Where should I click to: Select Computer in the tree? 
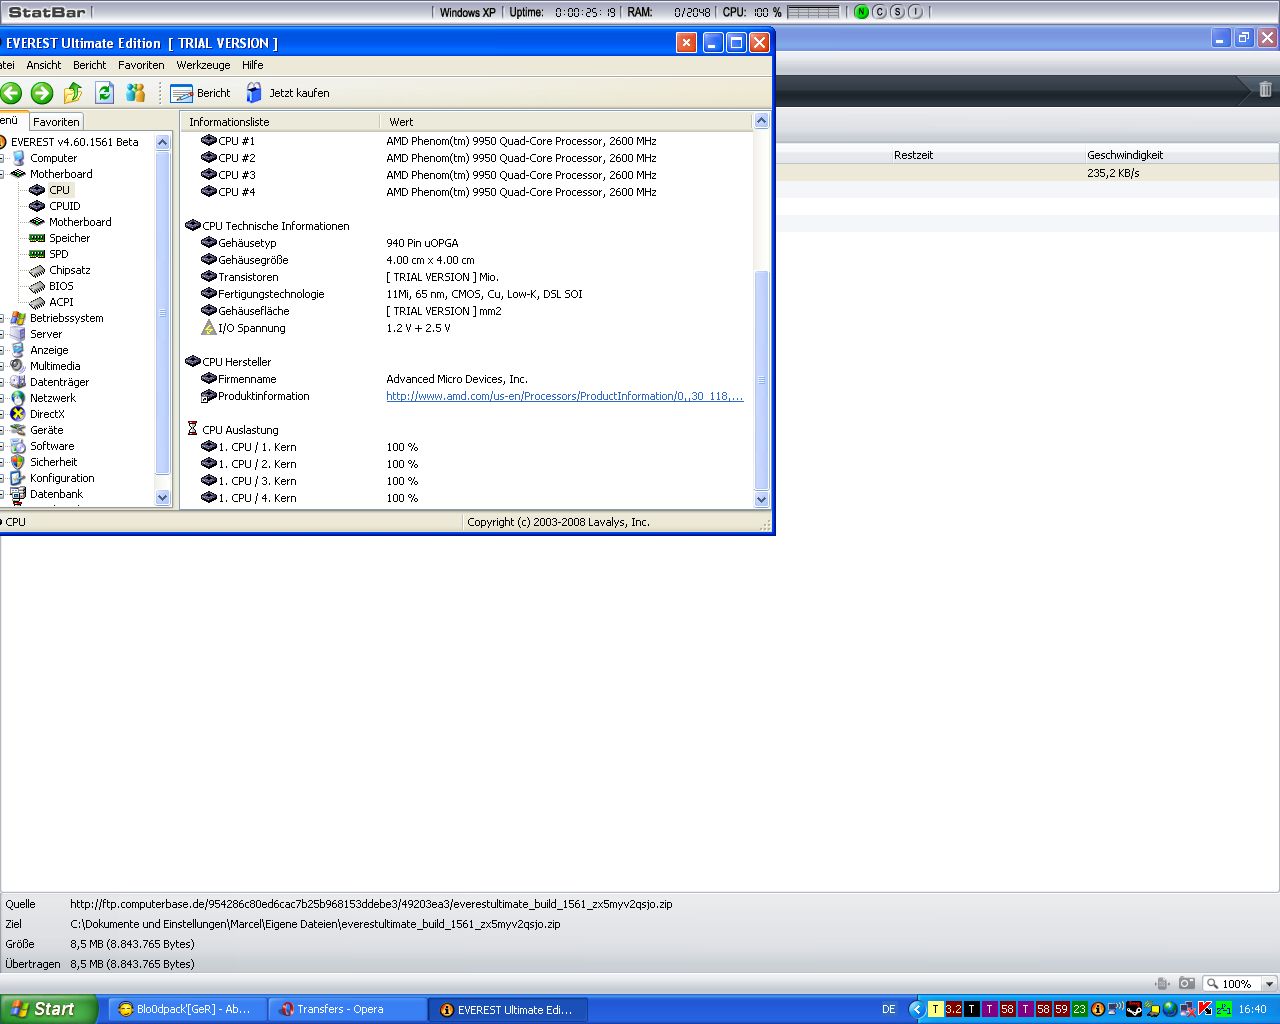pos(53,158)
